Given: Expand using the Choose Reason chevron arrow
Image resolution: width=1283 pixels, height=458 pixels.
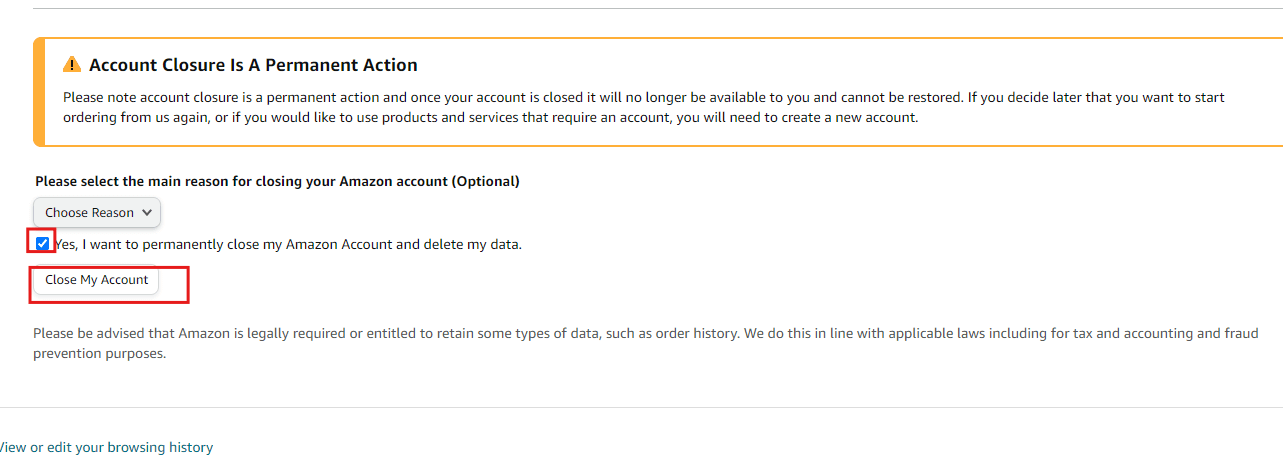Looking at the screenshot, I should (147, 212).
